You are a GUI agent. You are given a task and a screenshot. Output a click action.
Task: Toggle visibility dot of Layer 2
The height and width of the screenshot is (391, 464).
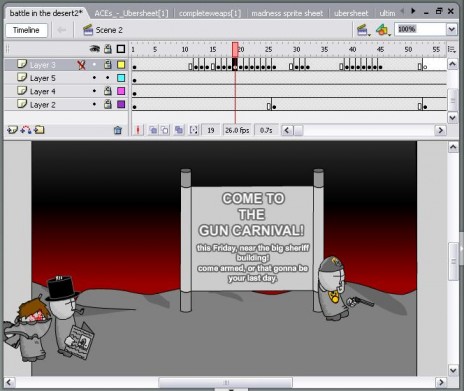pos(94,104)
